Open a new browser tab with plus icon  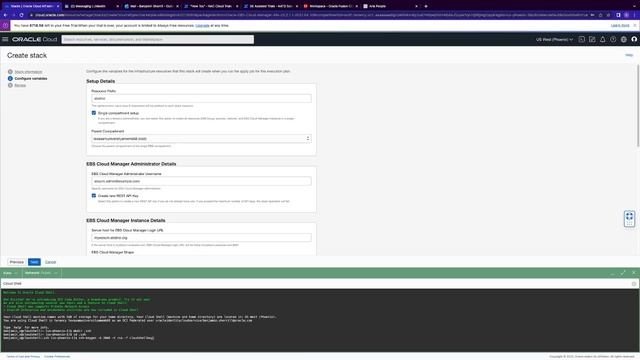426,6
